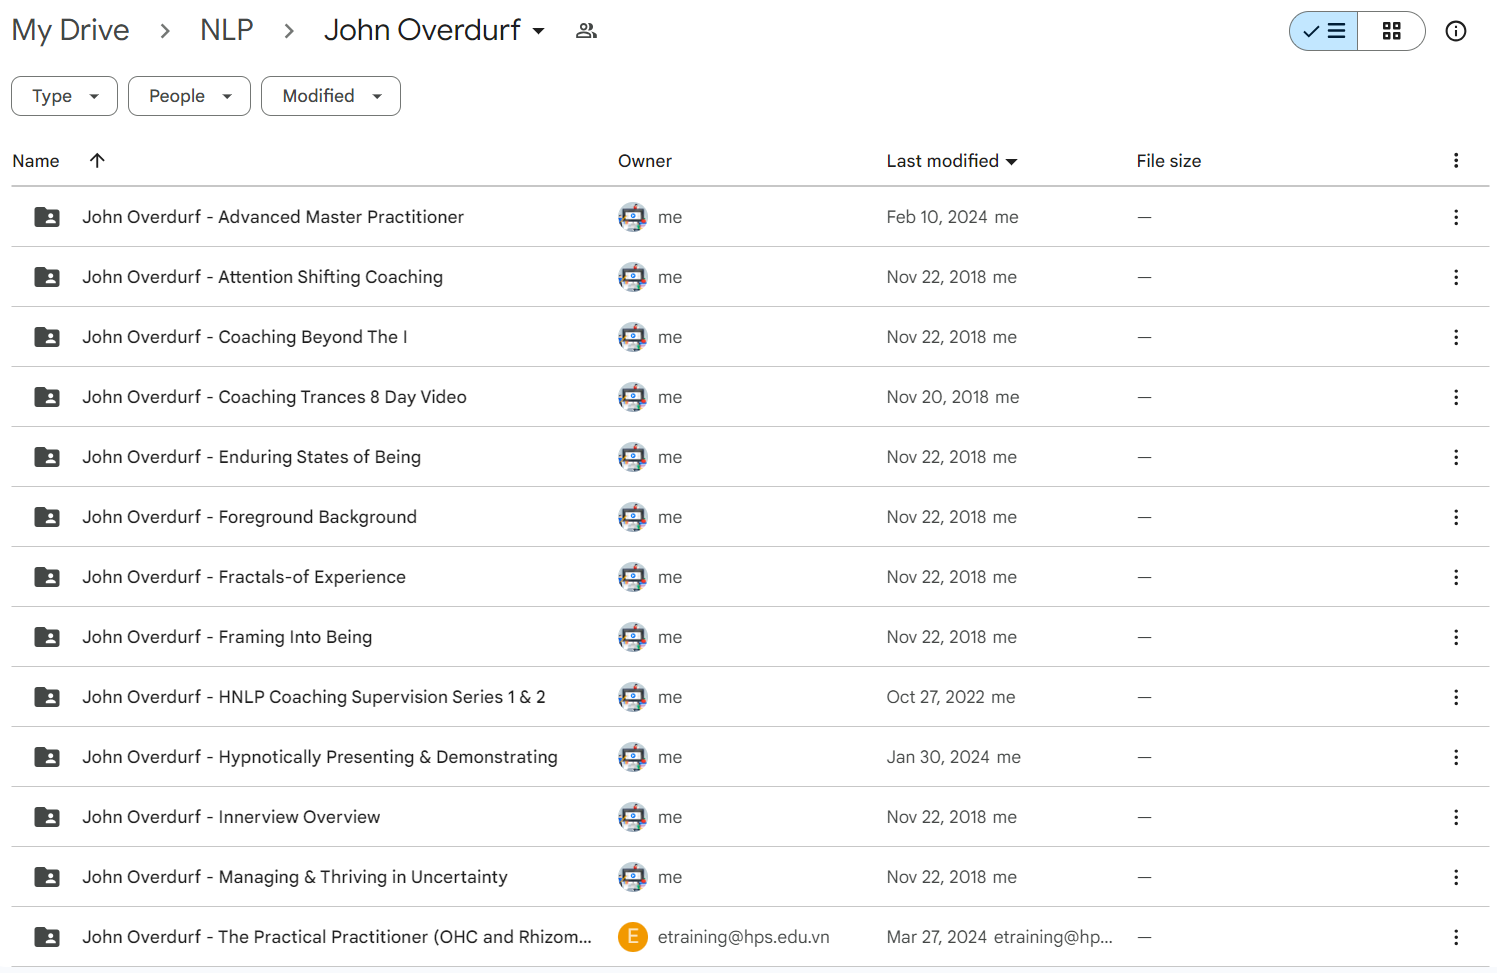The image size is (1497, 973).
Task: Go to My Drive breadcrumb
Action: [71, 30]
